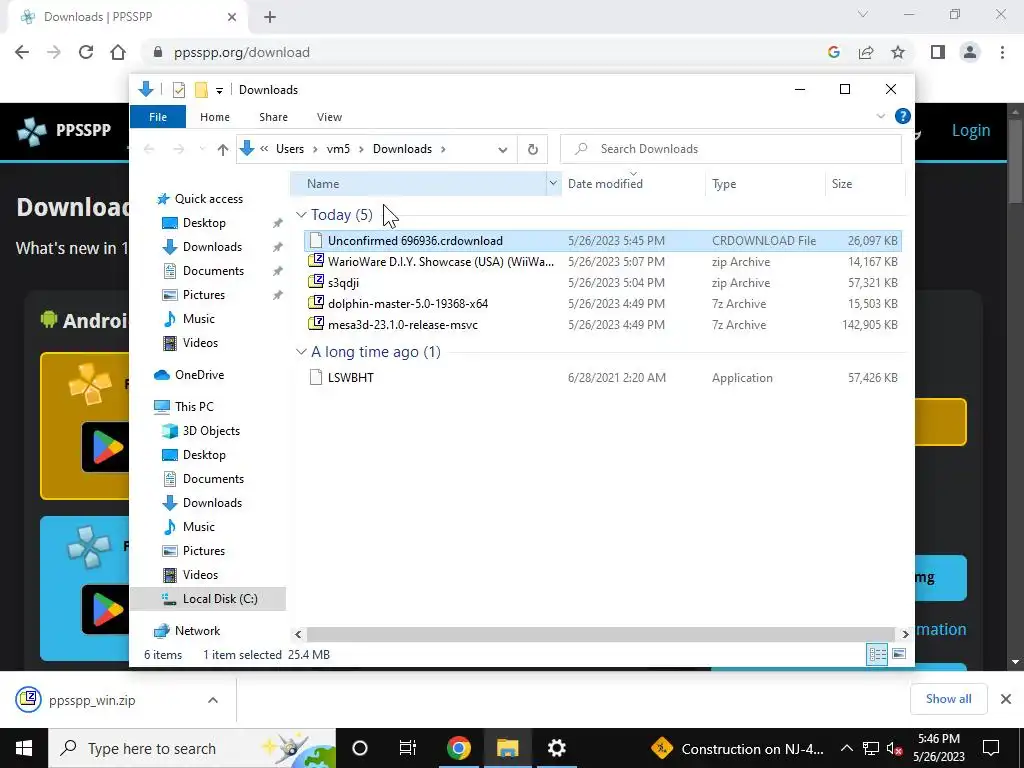Open Chrome side panel icon
Viewport: 1024px width, 768px height.
point(938,52)
